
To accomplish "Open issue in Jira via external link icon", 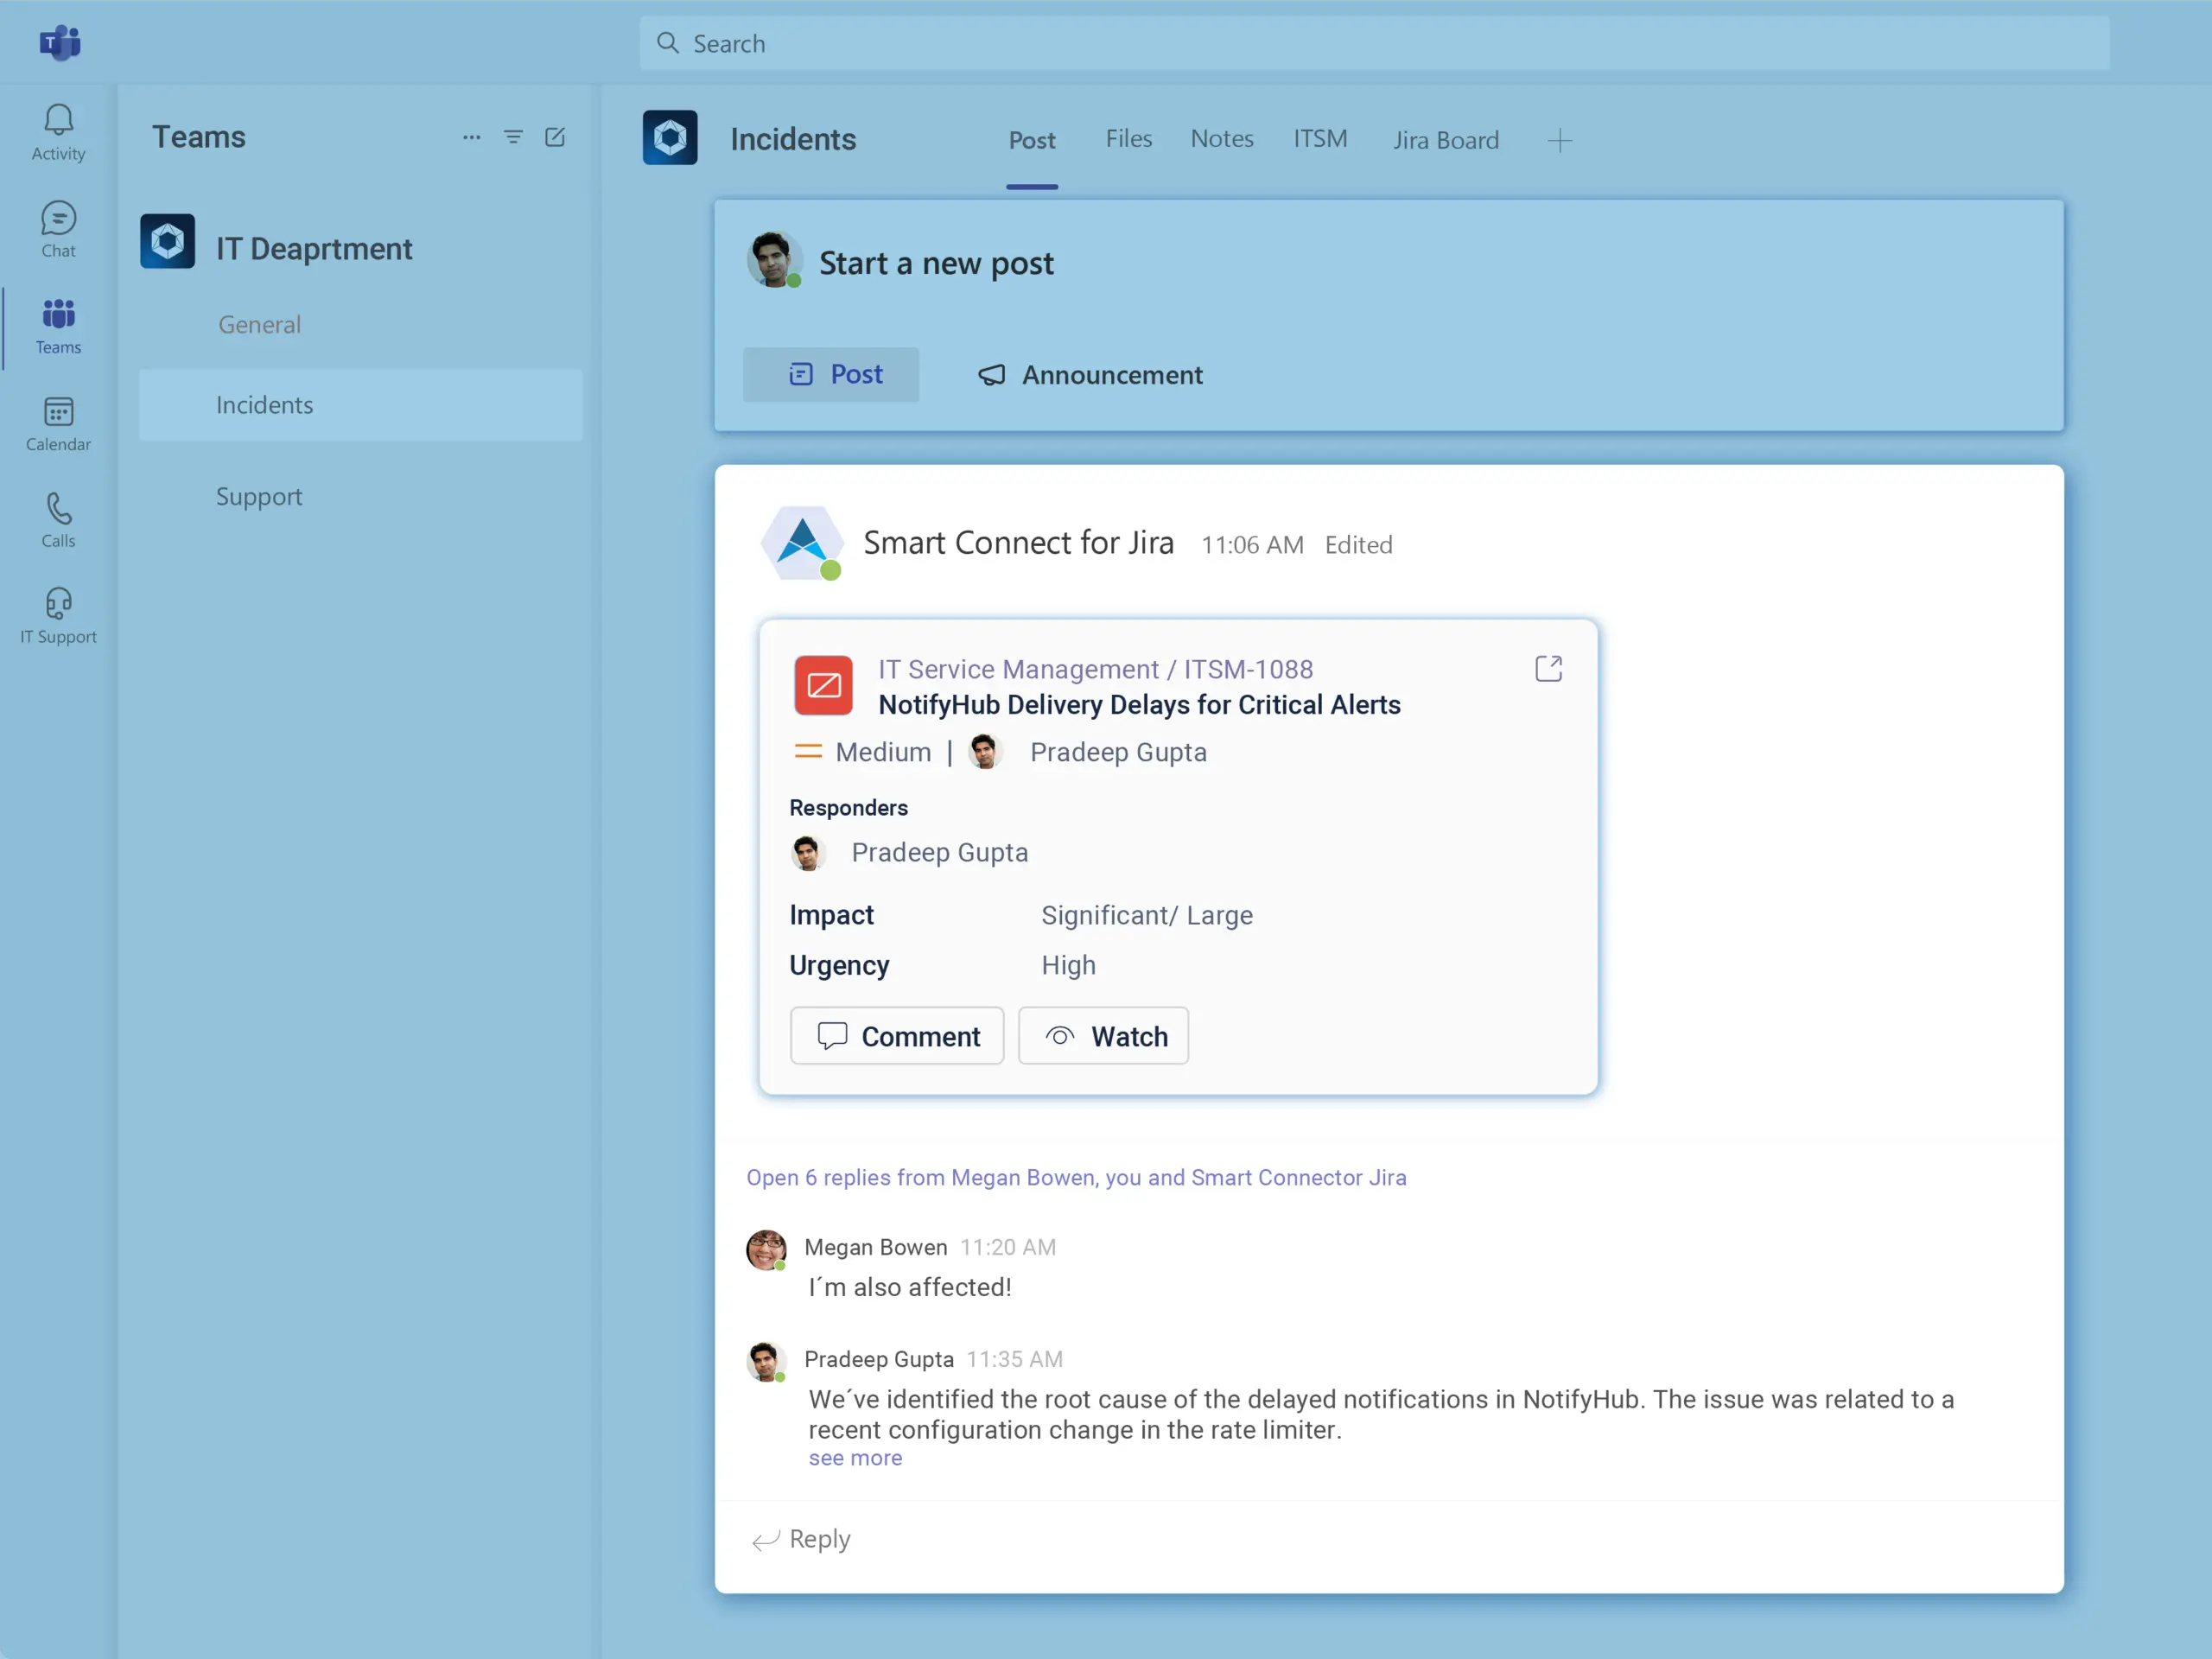I will [1548, 668].
